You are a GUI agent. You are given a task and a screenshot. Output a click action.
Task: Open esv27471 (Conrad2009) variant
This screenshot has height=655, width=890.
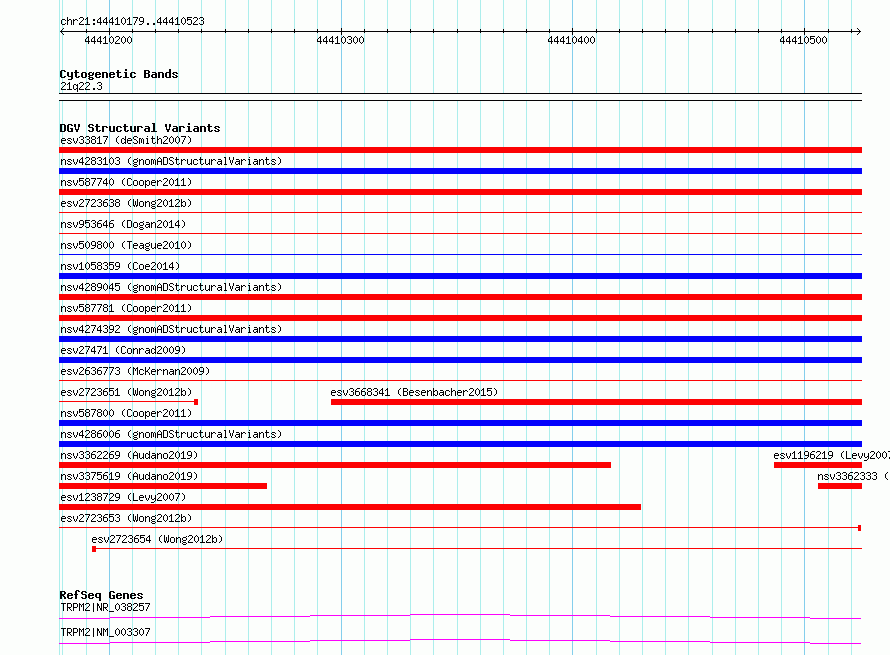123,350
